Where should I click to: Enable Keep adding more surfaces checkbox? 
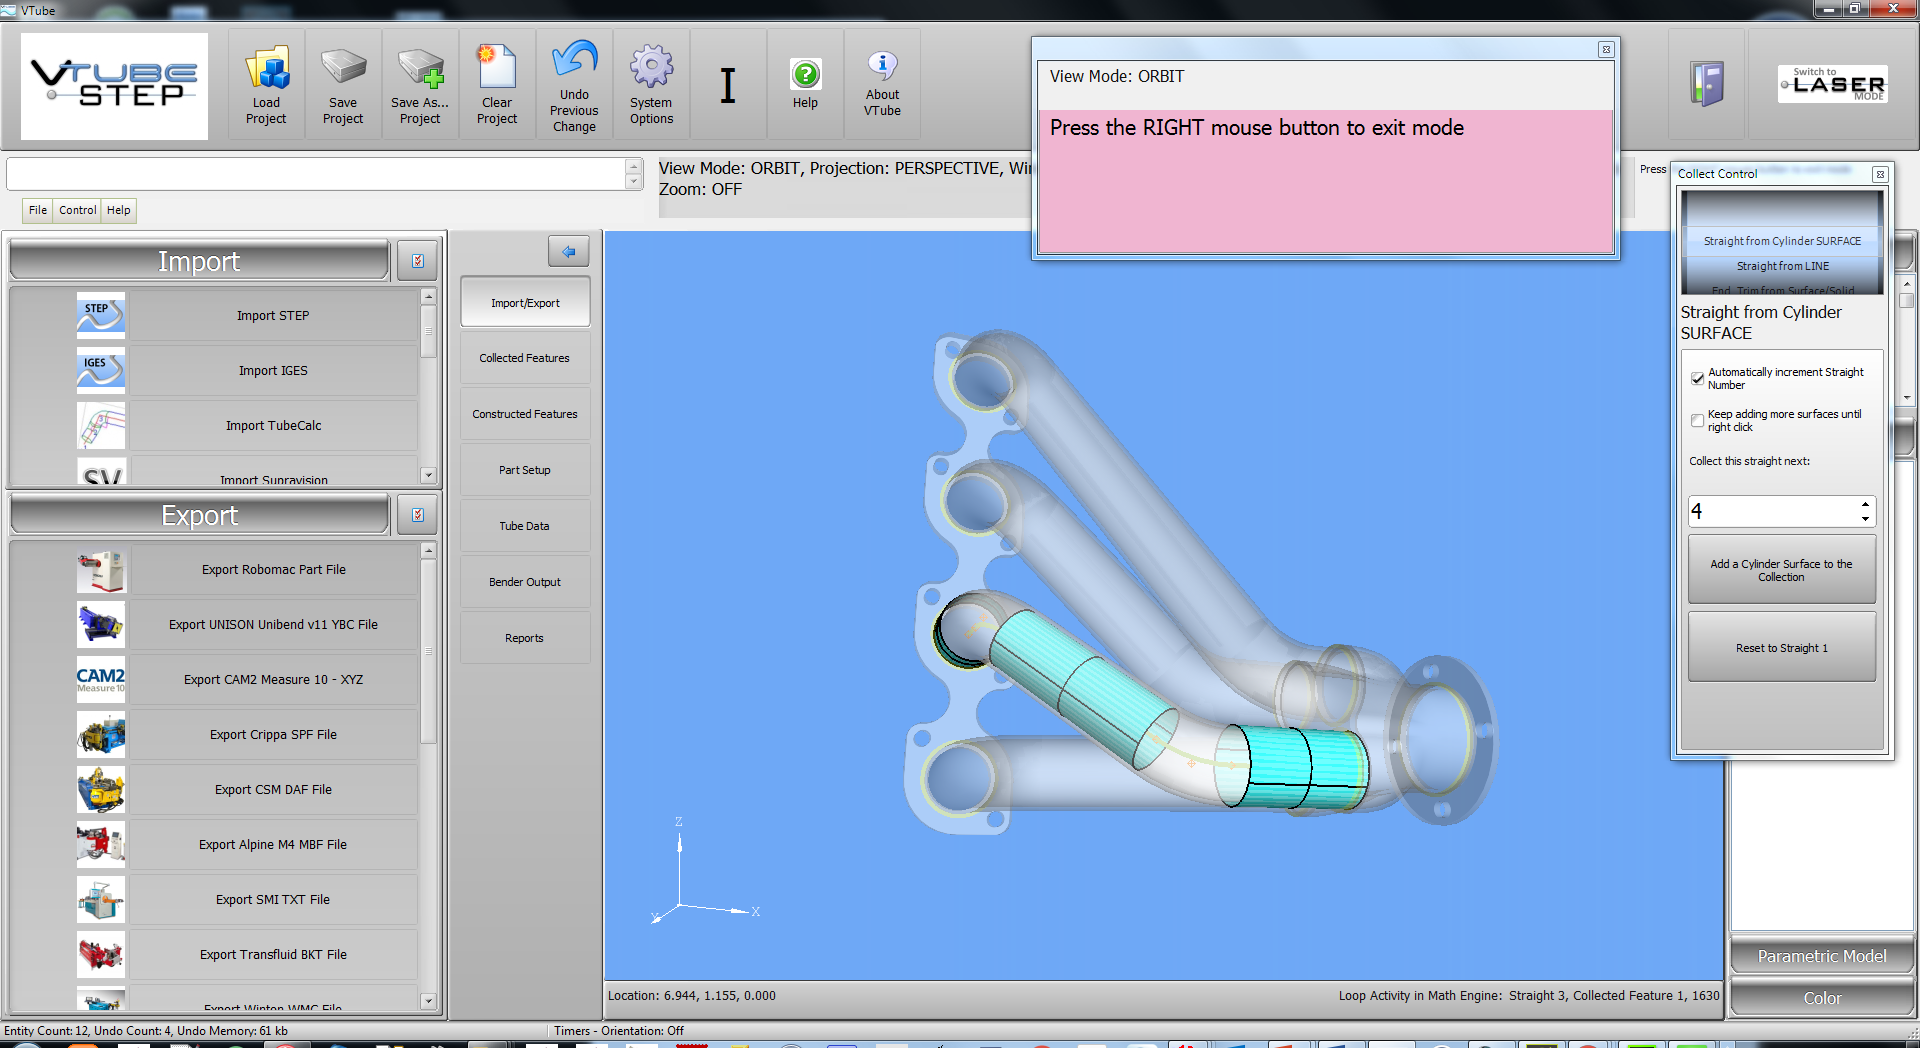[1697, 421]
